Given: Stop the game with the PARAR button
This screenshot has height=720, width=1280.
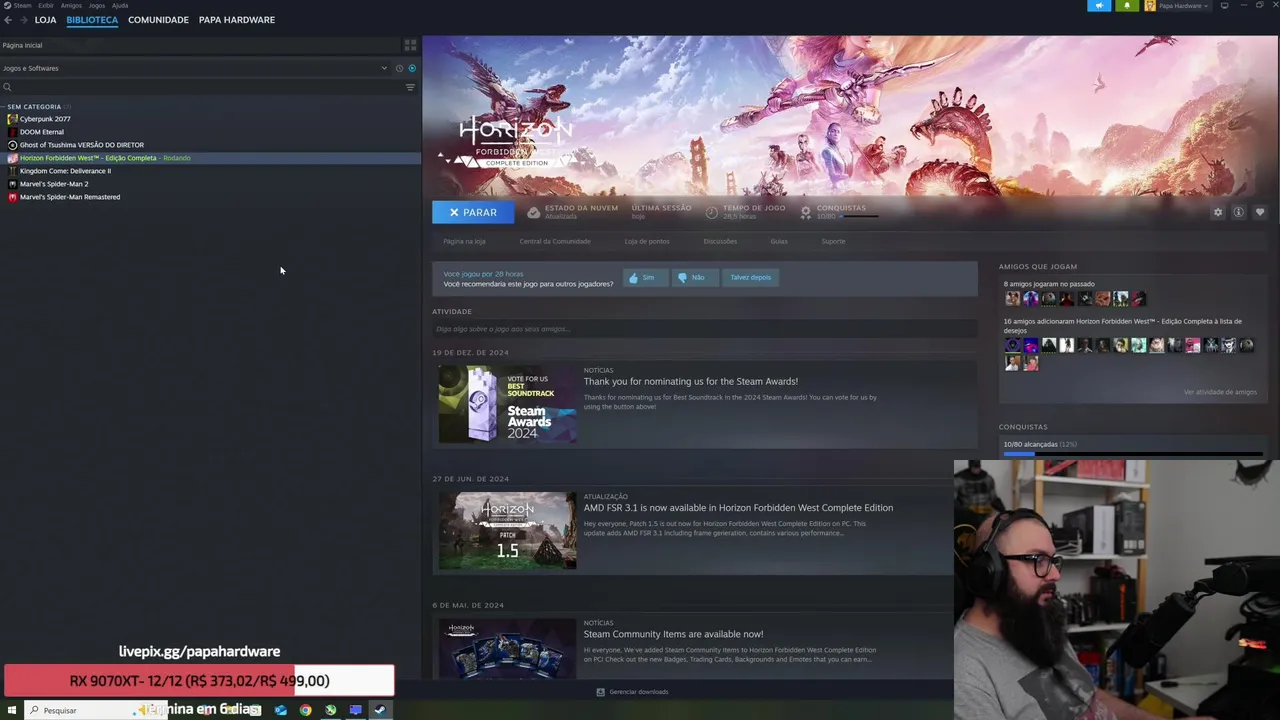Looking at the screenshot, I should click(x=473, y=212).
